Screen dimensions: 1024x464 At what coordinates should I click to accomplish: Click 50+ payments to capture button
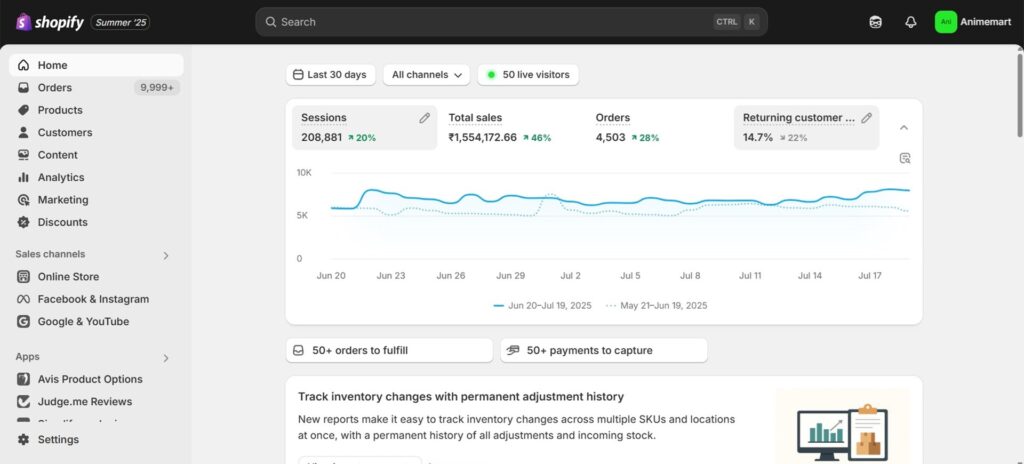(604, 350)
